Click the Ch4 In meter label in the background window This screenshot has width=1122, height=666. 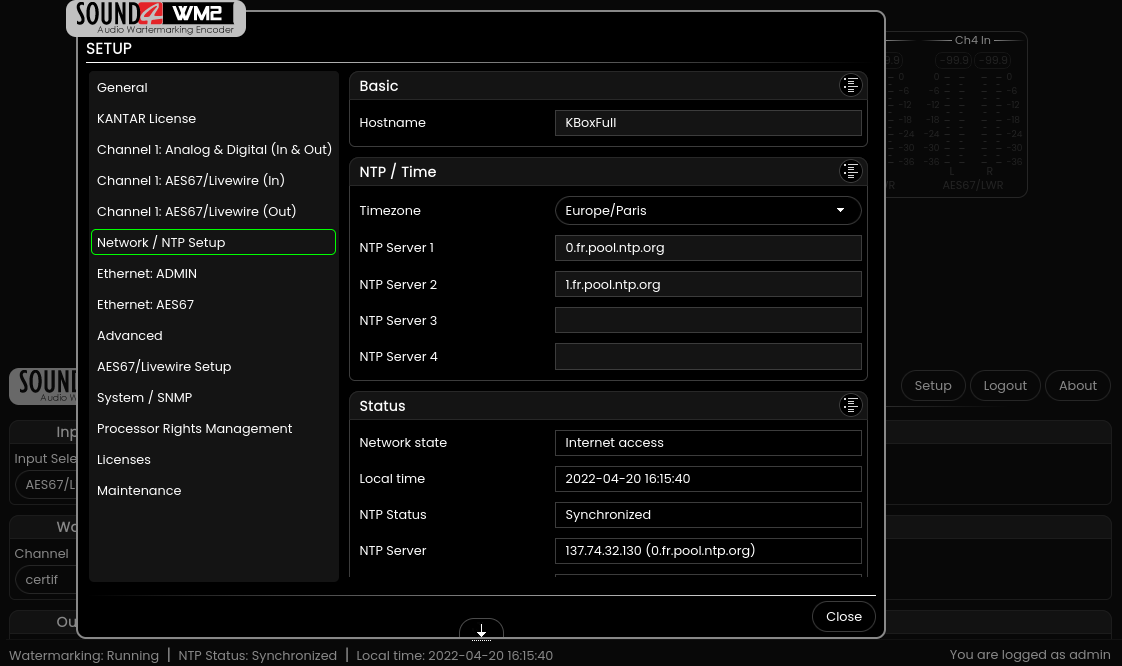pyautogui.click(x=972, y=40)
